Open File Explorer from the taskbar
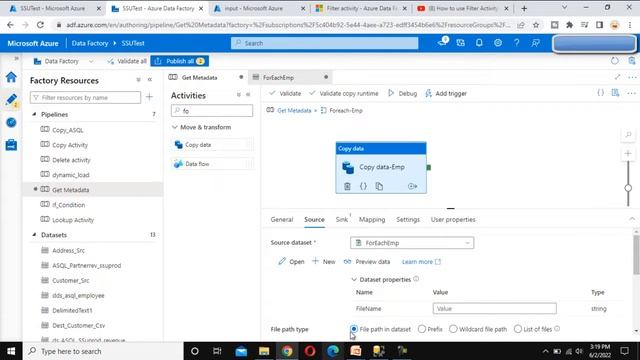Viewport: 640px width, 360px height. pyautogui.click(x=264, y=351)
